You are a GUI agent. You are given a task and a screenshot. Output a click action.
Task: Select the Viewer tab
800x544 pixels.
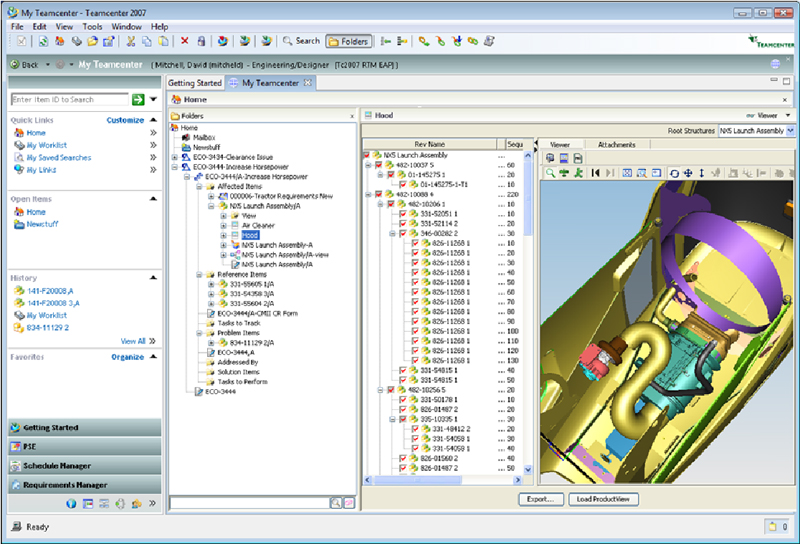point(560,145)
